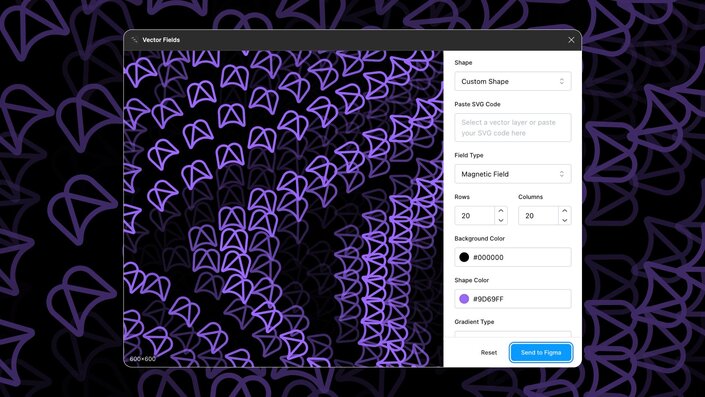Click the Columns value field

(x=539, y=216)
